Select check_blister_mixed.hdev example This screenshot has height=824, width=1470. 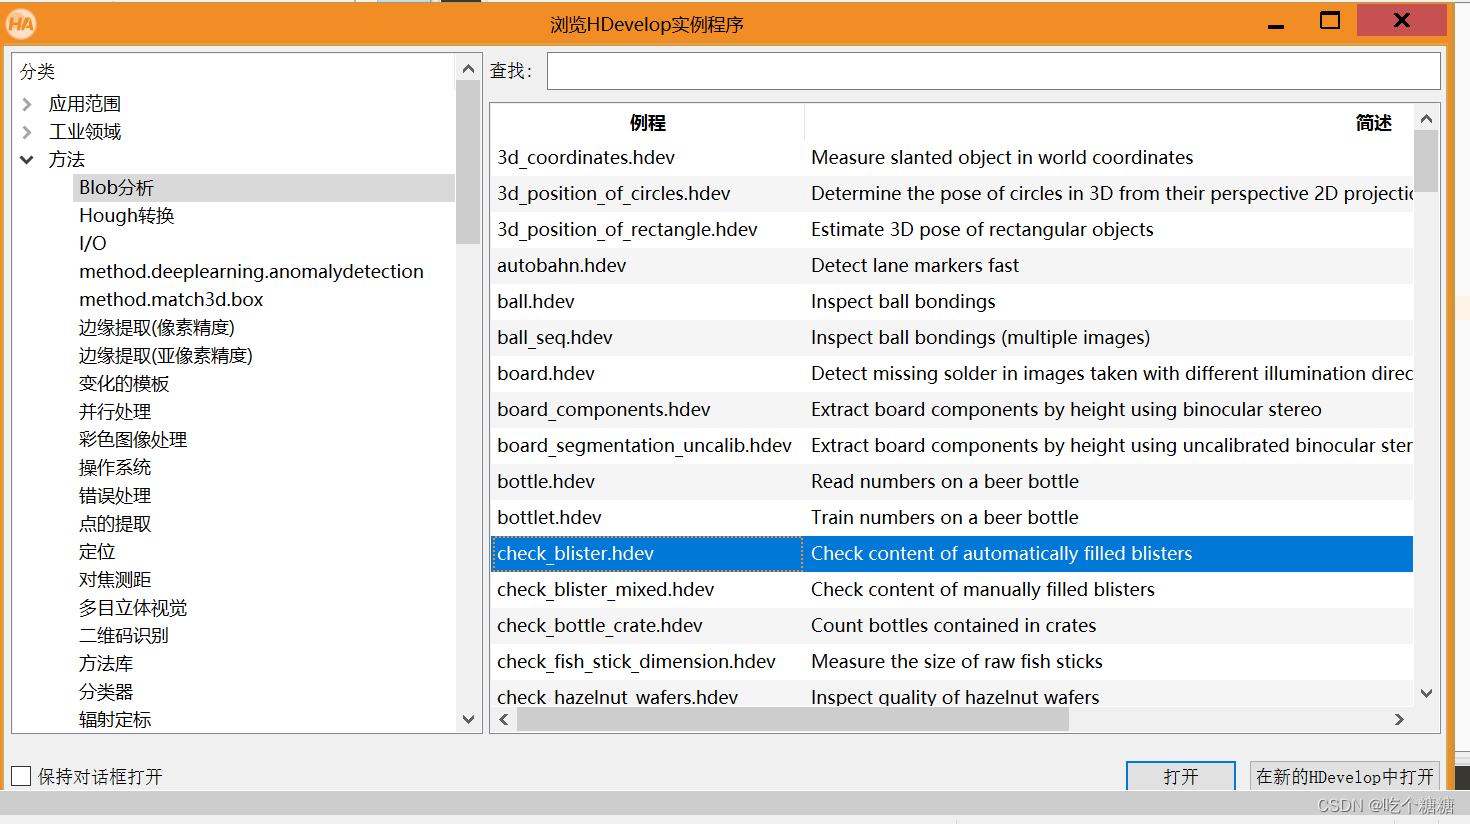[x=606, y=590]
